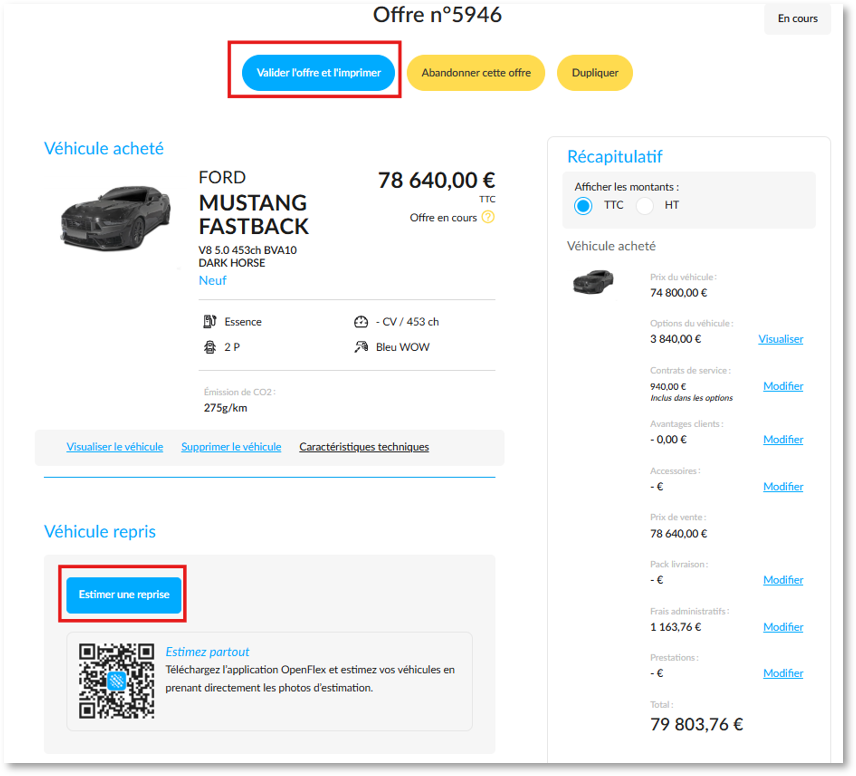Click Supprimer le véhicule link
856x776 pixels.
[231, 447]
